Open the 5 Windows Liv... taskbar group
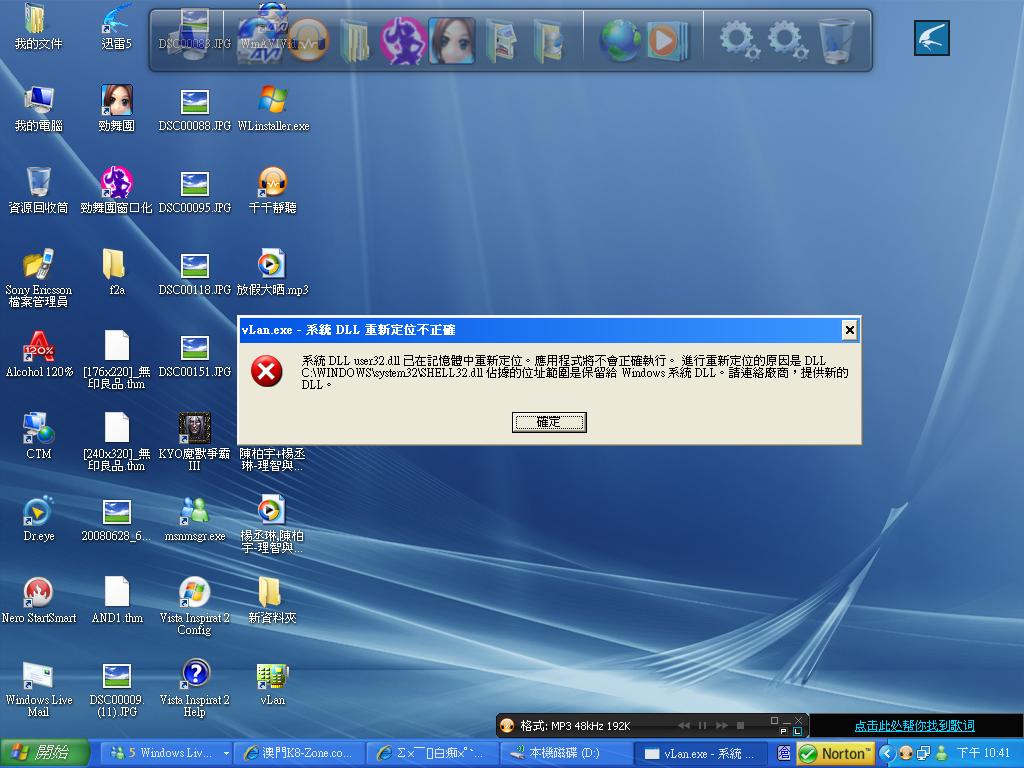 tap(167, 753)
